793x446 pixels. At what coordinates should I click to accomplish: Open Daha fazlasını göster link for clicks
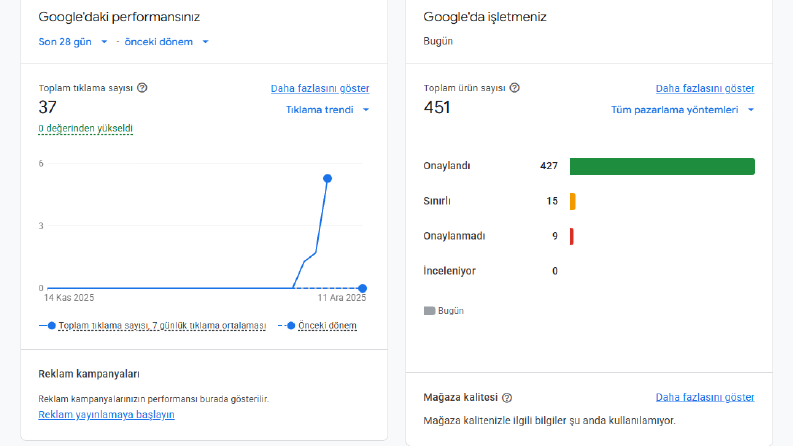(x=320, y=88)
